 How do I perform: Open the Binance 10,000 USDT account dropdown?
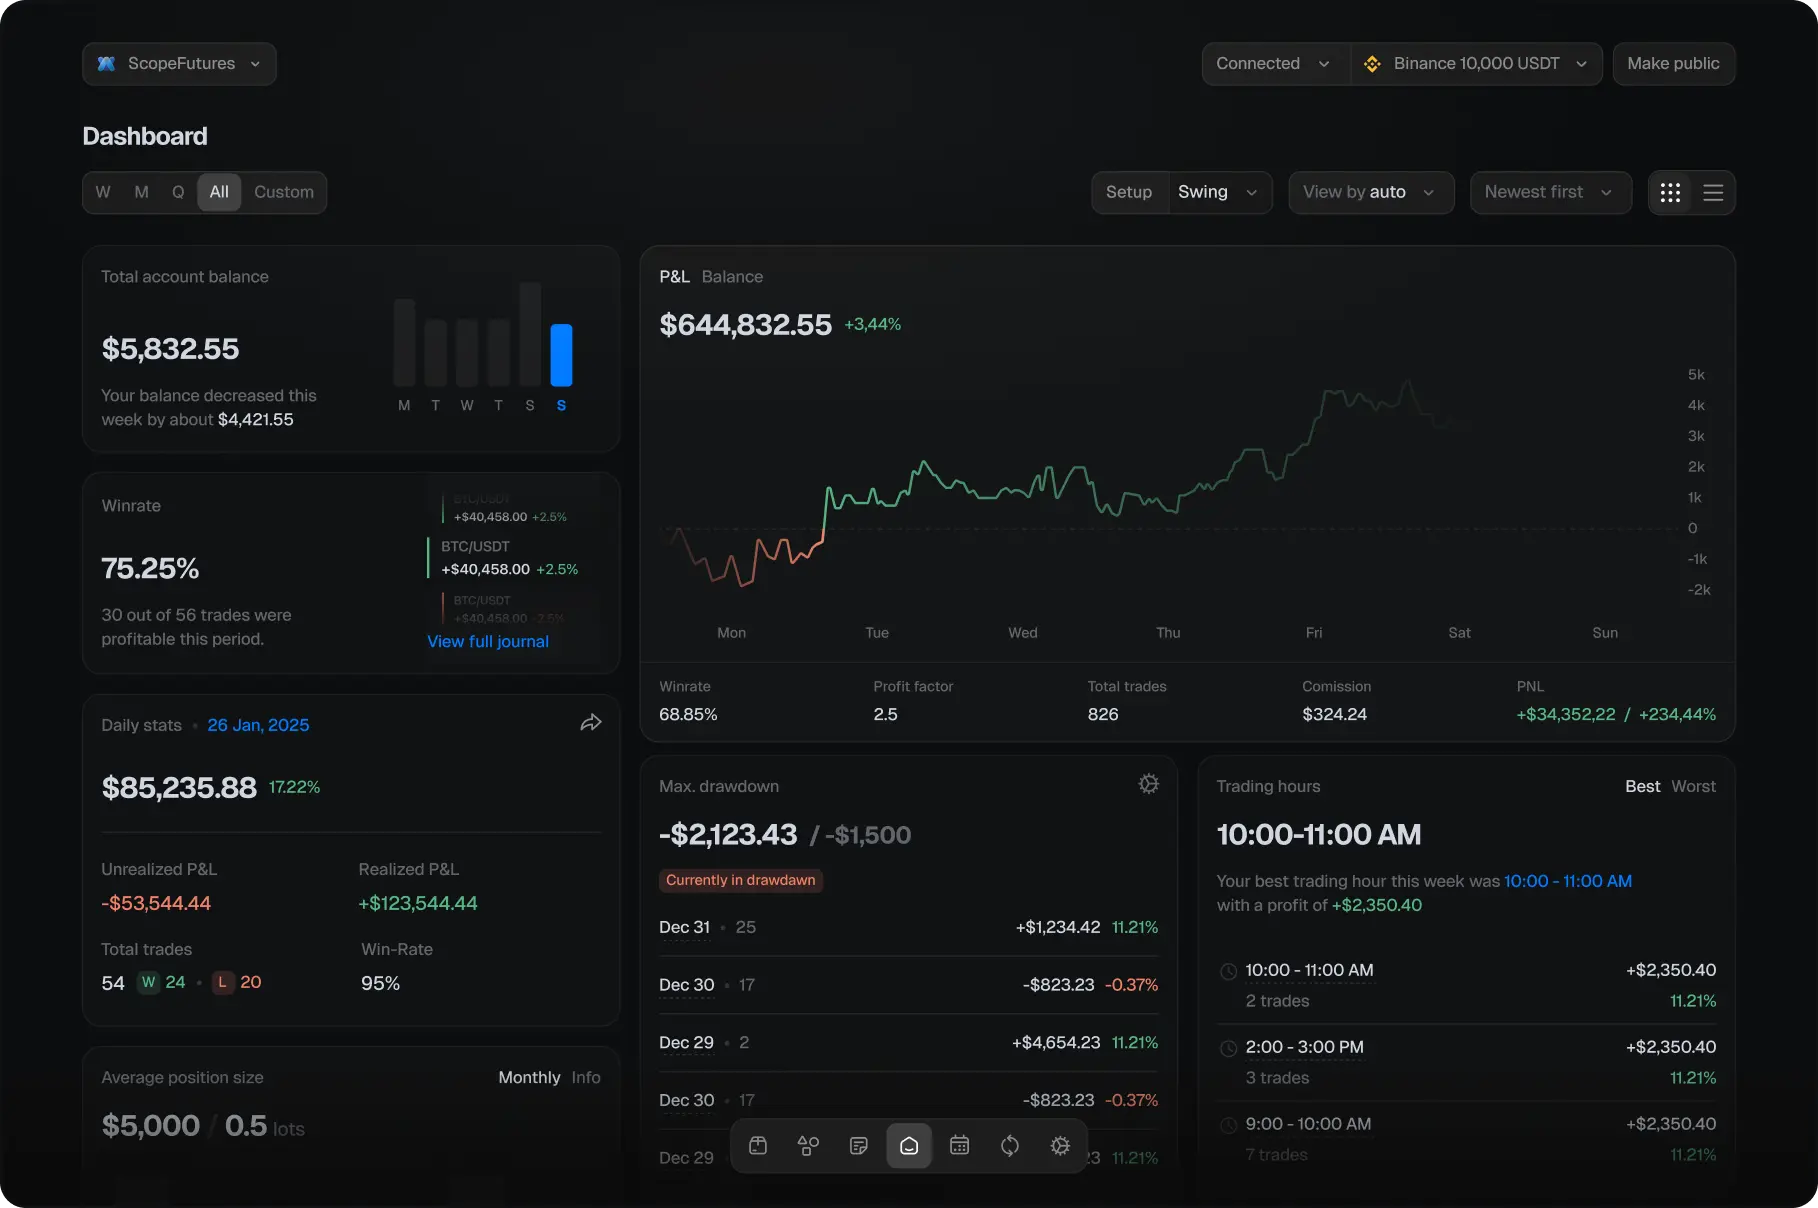pos(1476,63)
